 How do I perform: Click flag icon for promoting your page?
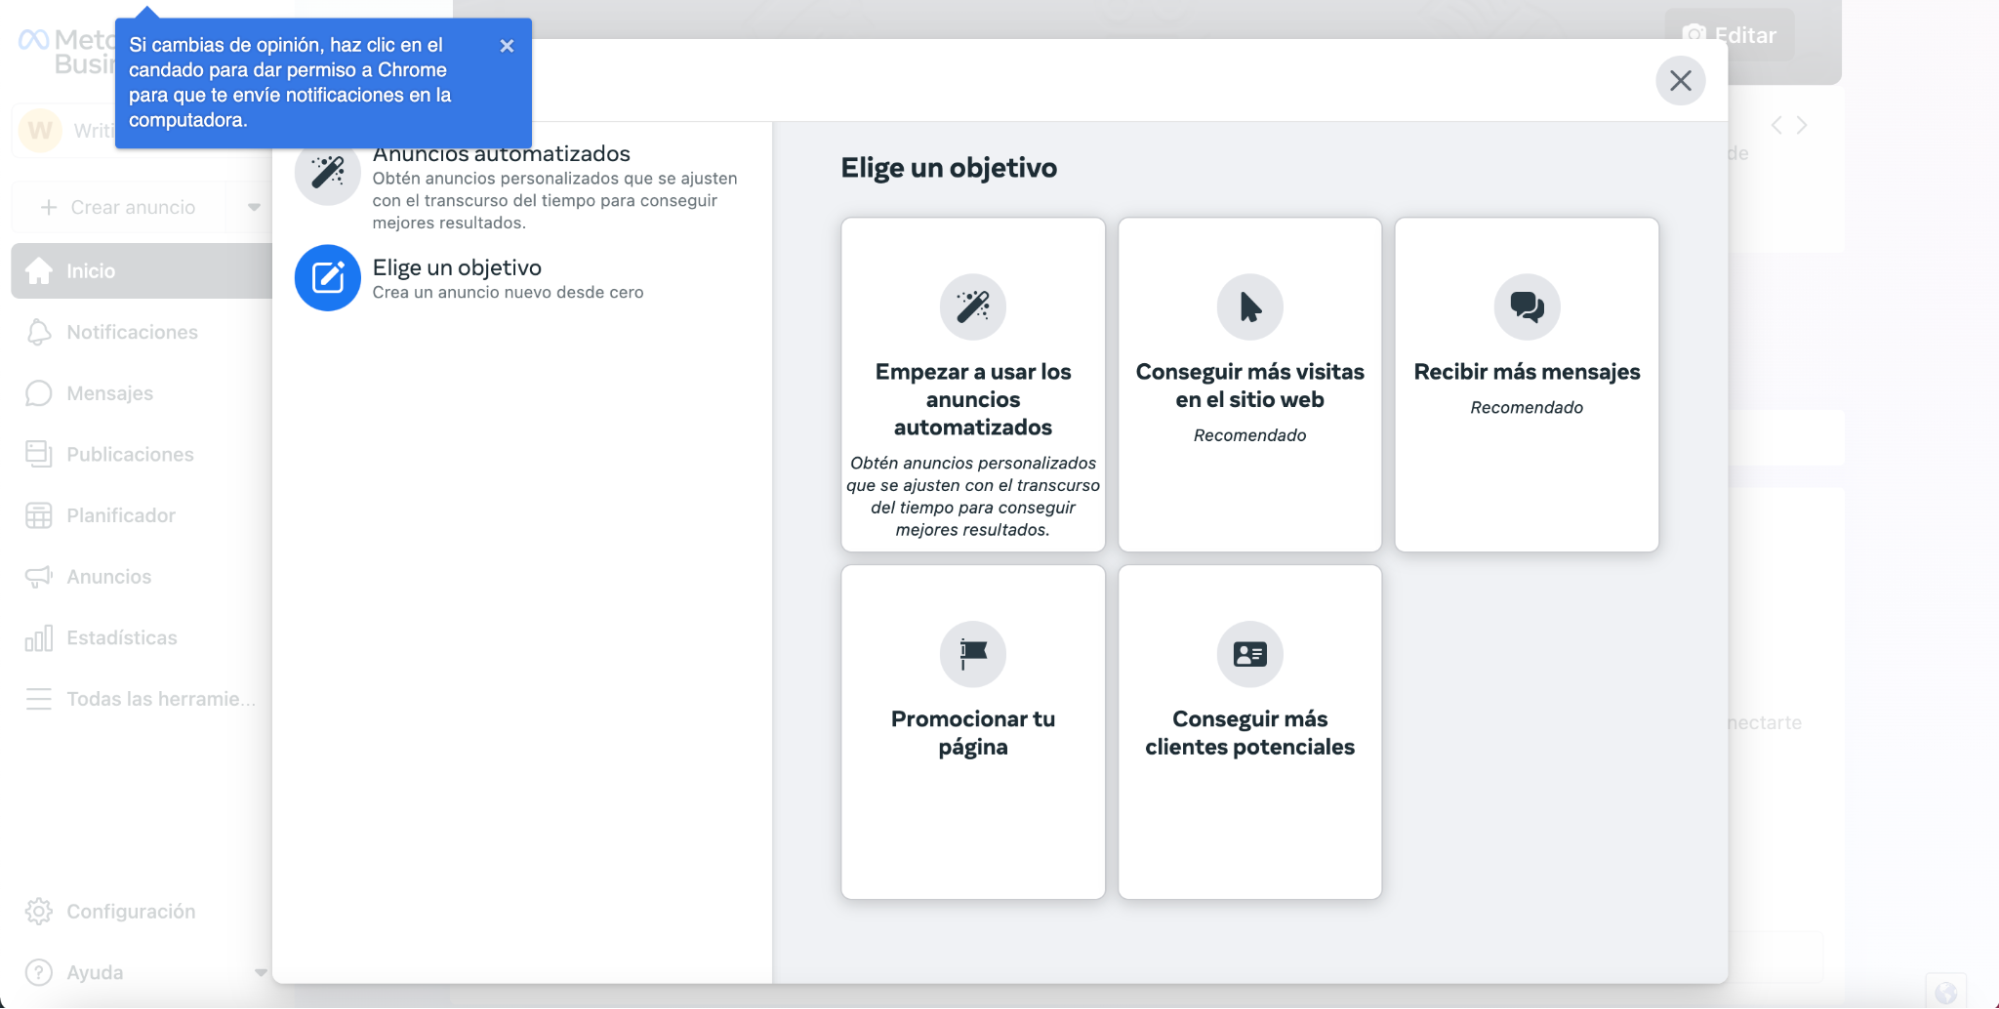973,654
